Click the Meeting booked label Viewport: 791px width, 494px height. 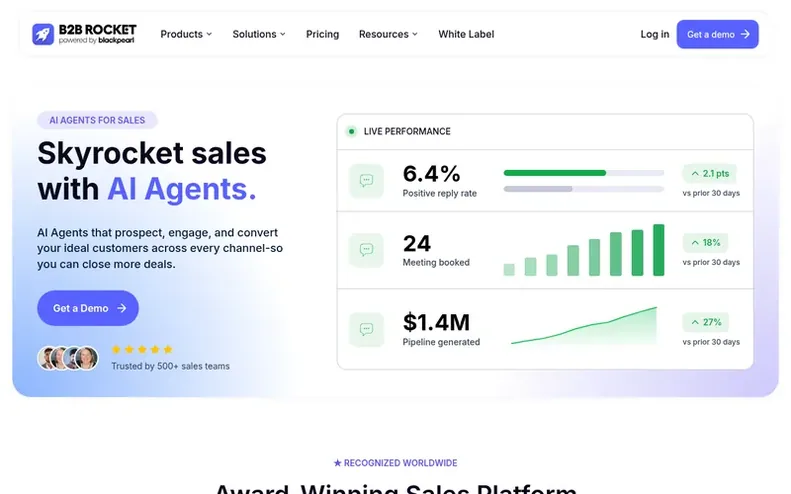[x=436, y=262]
